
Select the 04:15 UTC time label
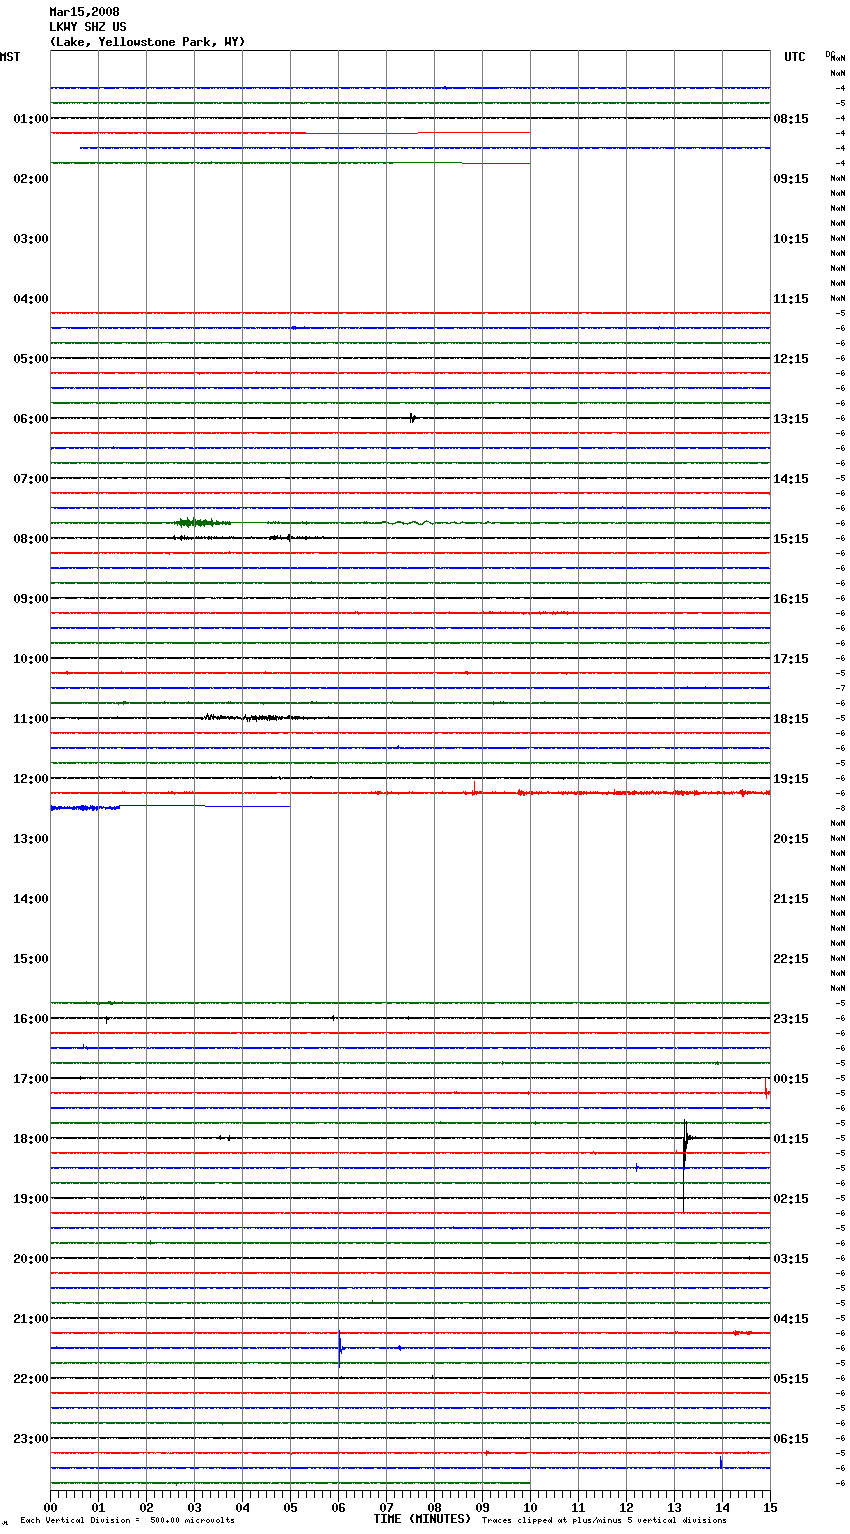coord(791,1319)
